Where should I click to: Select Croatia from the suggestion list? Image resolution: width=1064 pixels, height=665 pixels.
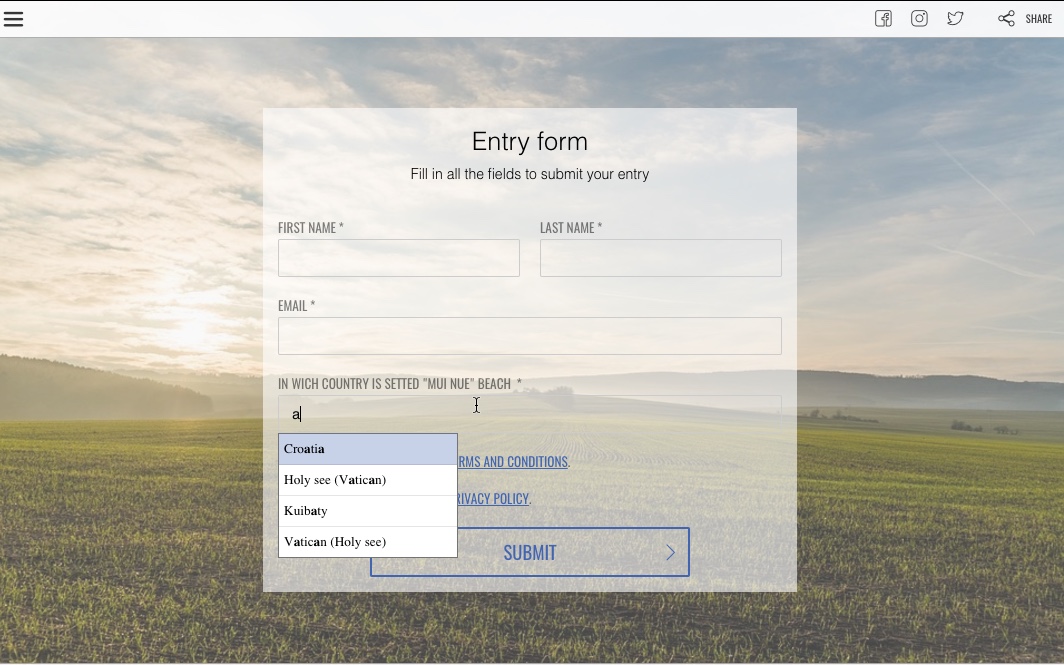tap(367, 449)
